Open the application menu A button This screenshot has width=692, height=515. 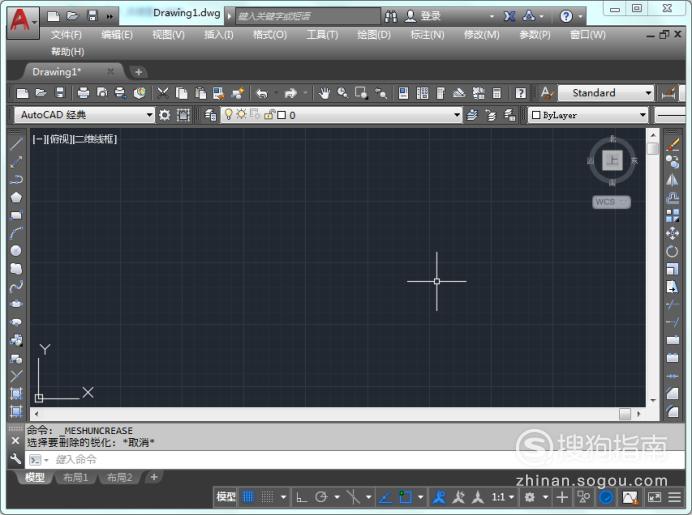23,21
